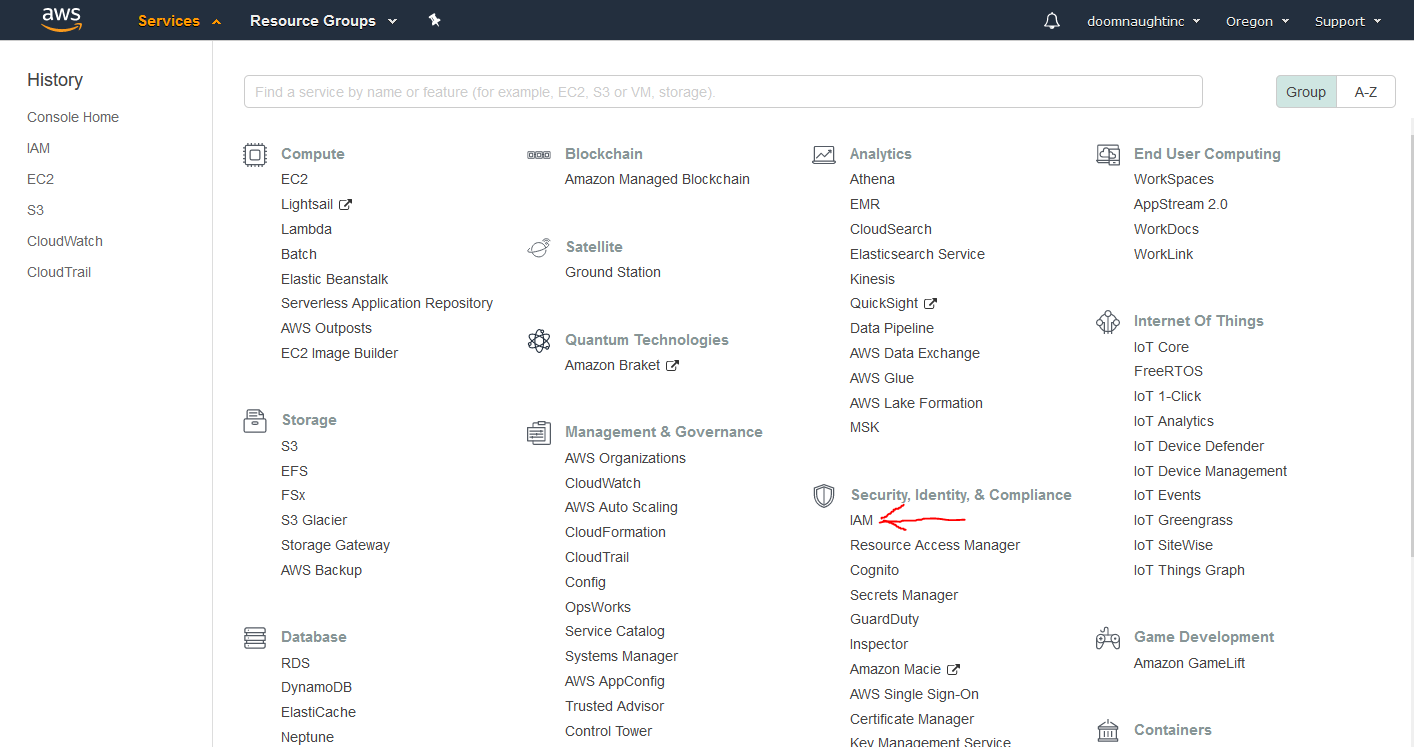Click the Satellite category icon

tap(539, 247)
